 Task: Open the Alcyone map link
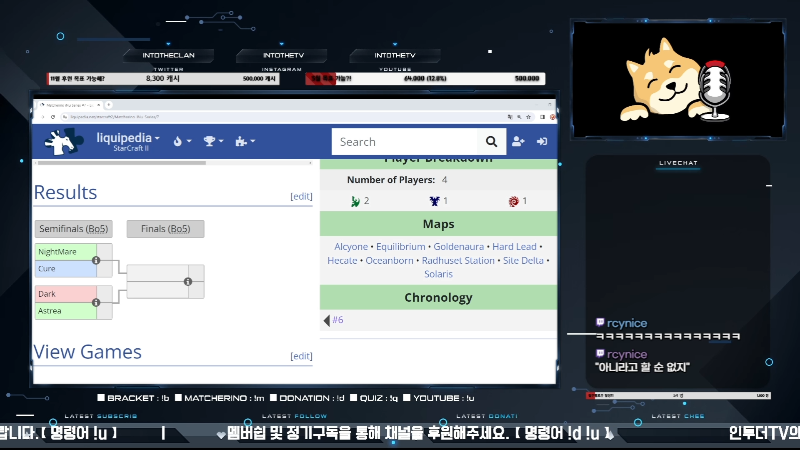tap(351, 247)
